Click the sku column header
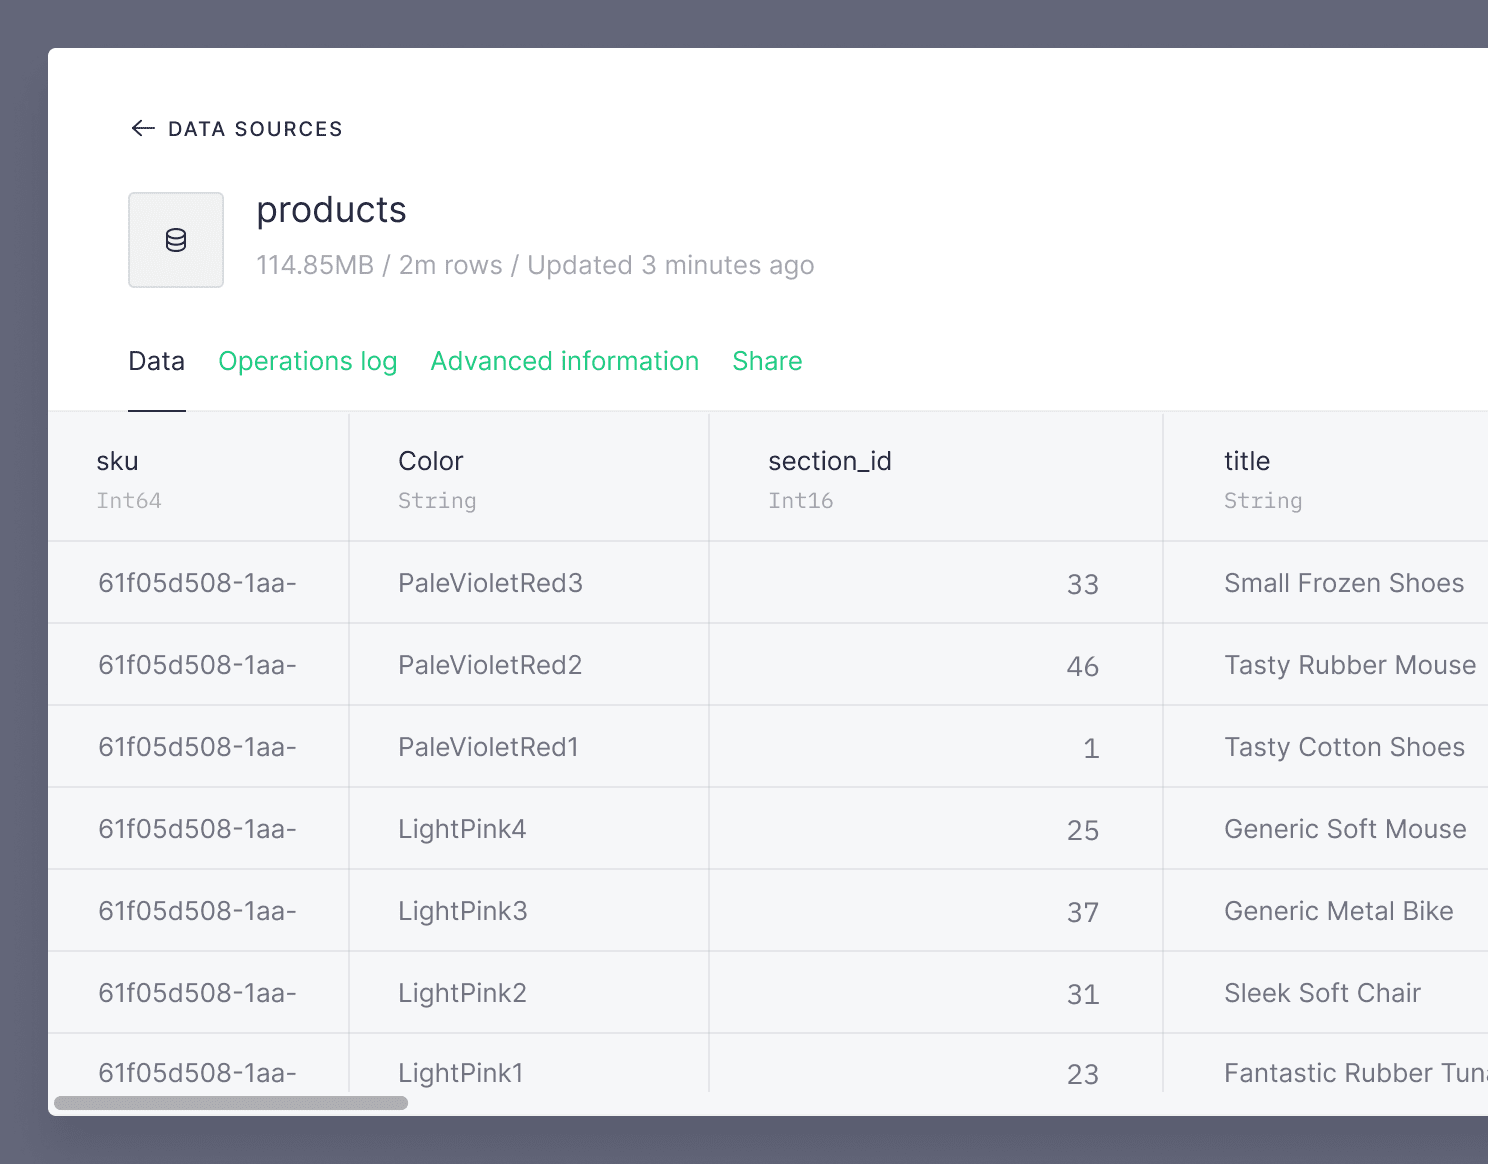Image resolution: width=1488 pixels, height=1164 pixels. coord(198,478)
